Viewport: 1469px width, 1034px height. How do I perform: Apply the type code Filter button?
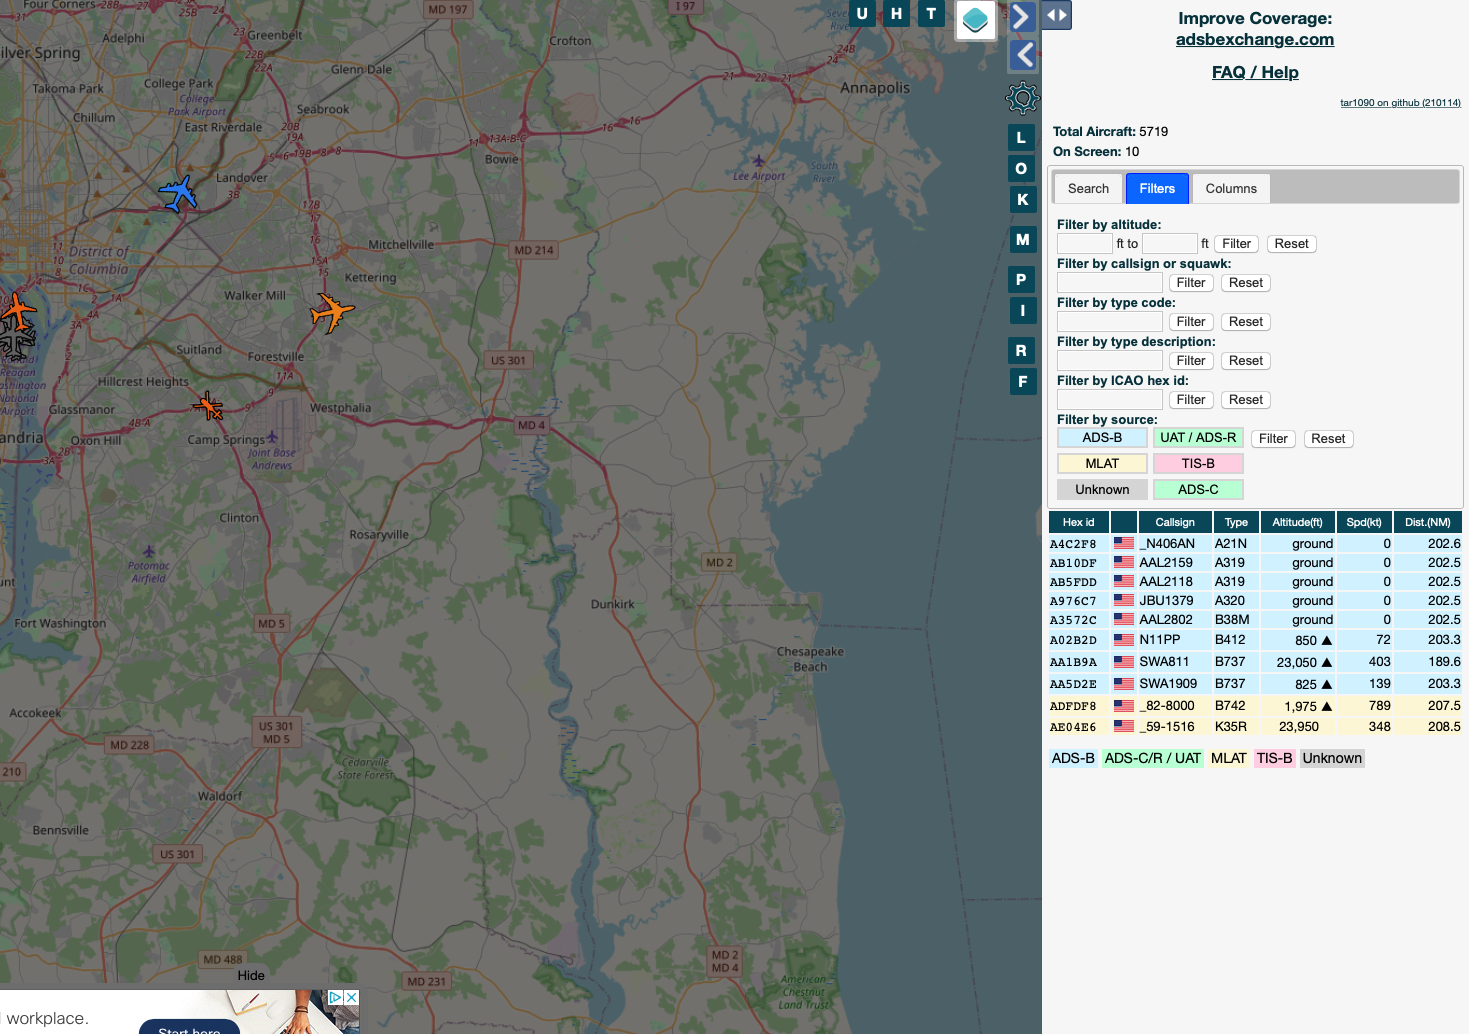(1191, 322)
